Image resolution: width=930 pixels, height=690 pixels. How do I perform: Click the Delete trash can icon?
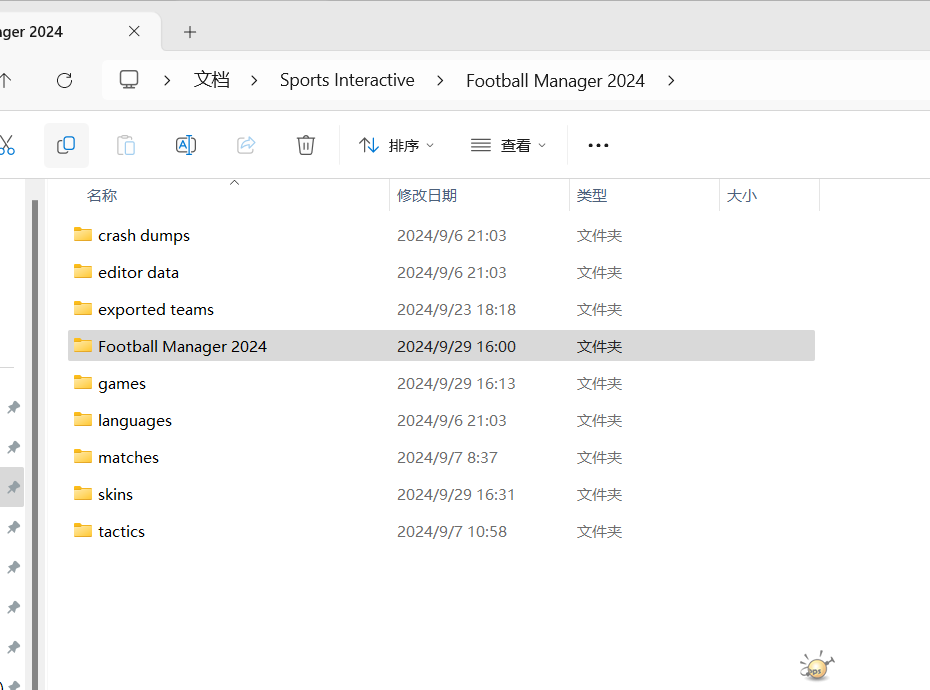click(x=306, y=145)
